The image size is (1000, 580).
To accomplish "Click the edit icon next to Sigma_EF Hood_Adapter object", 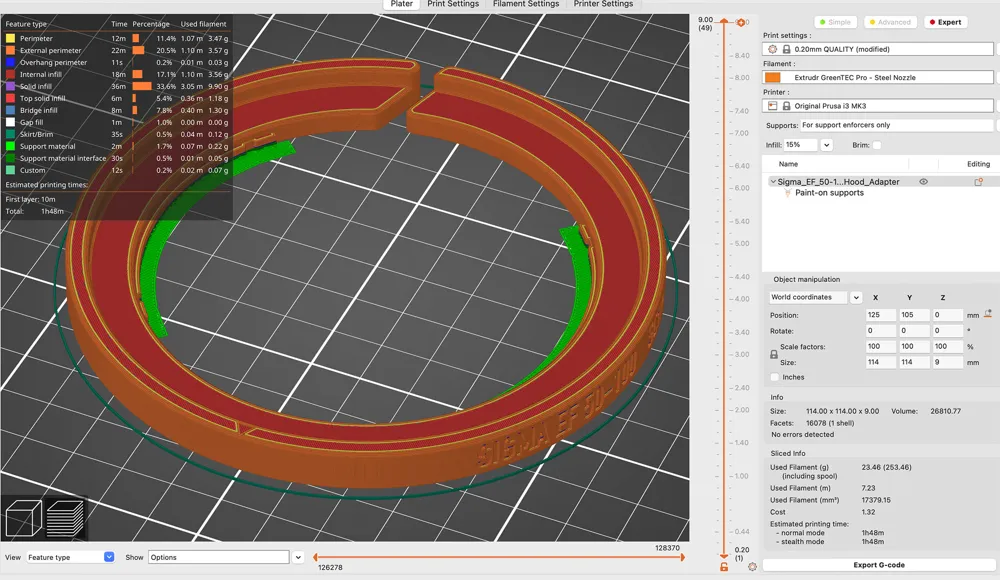I will (x=978, y=182).
